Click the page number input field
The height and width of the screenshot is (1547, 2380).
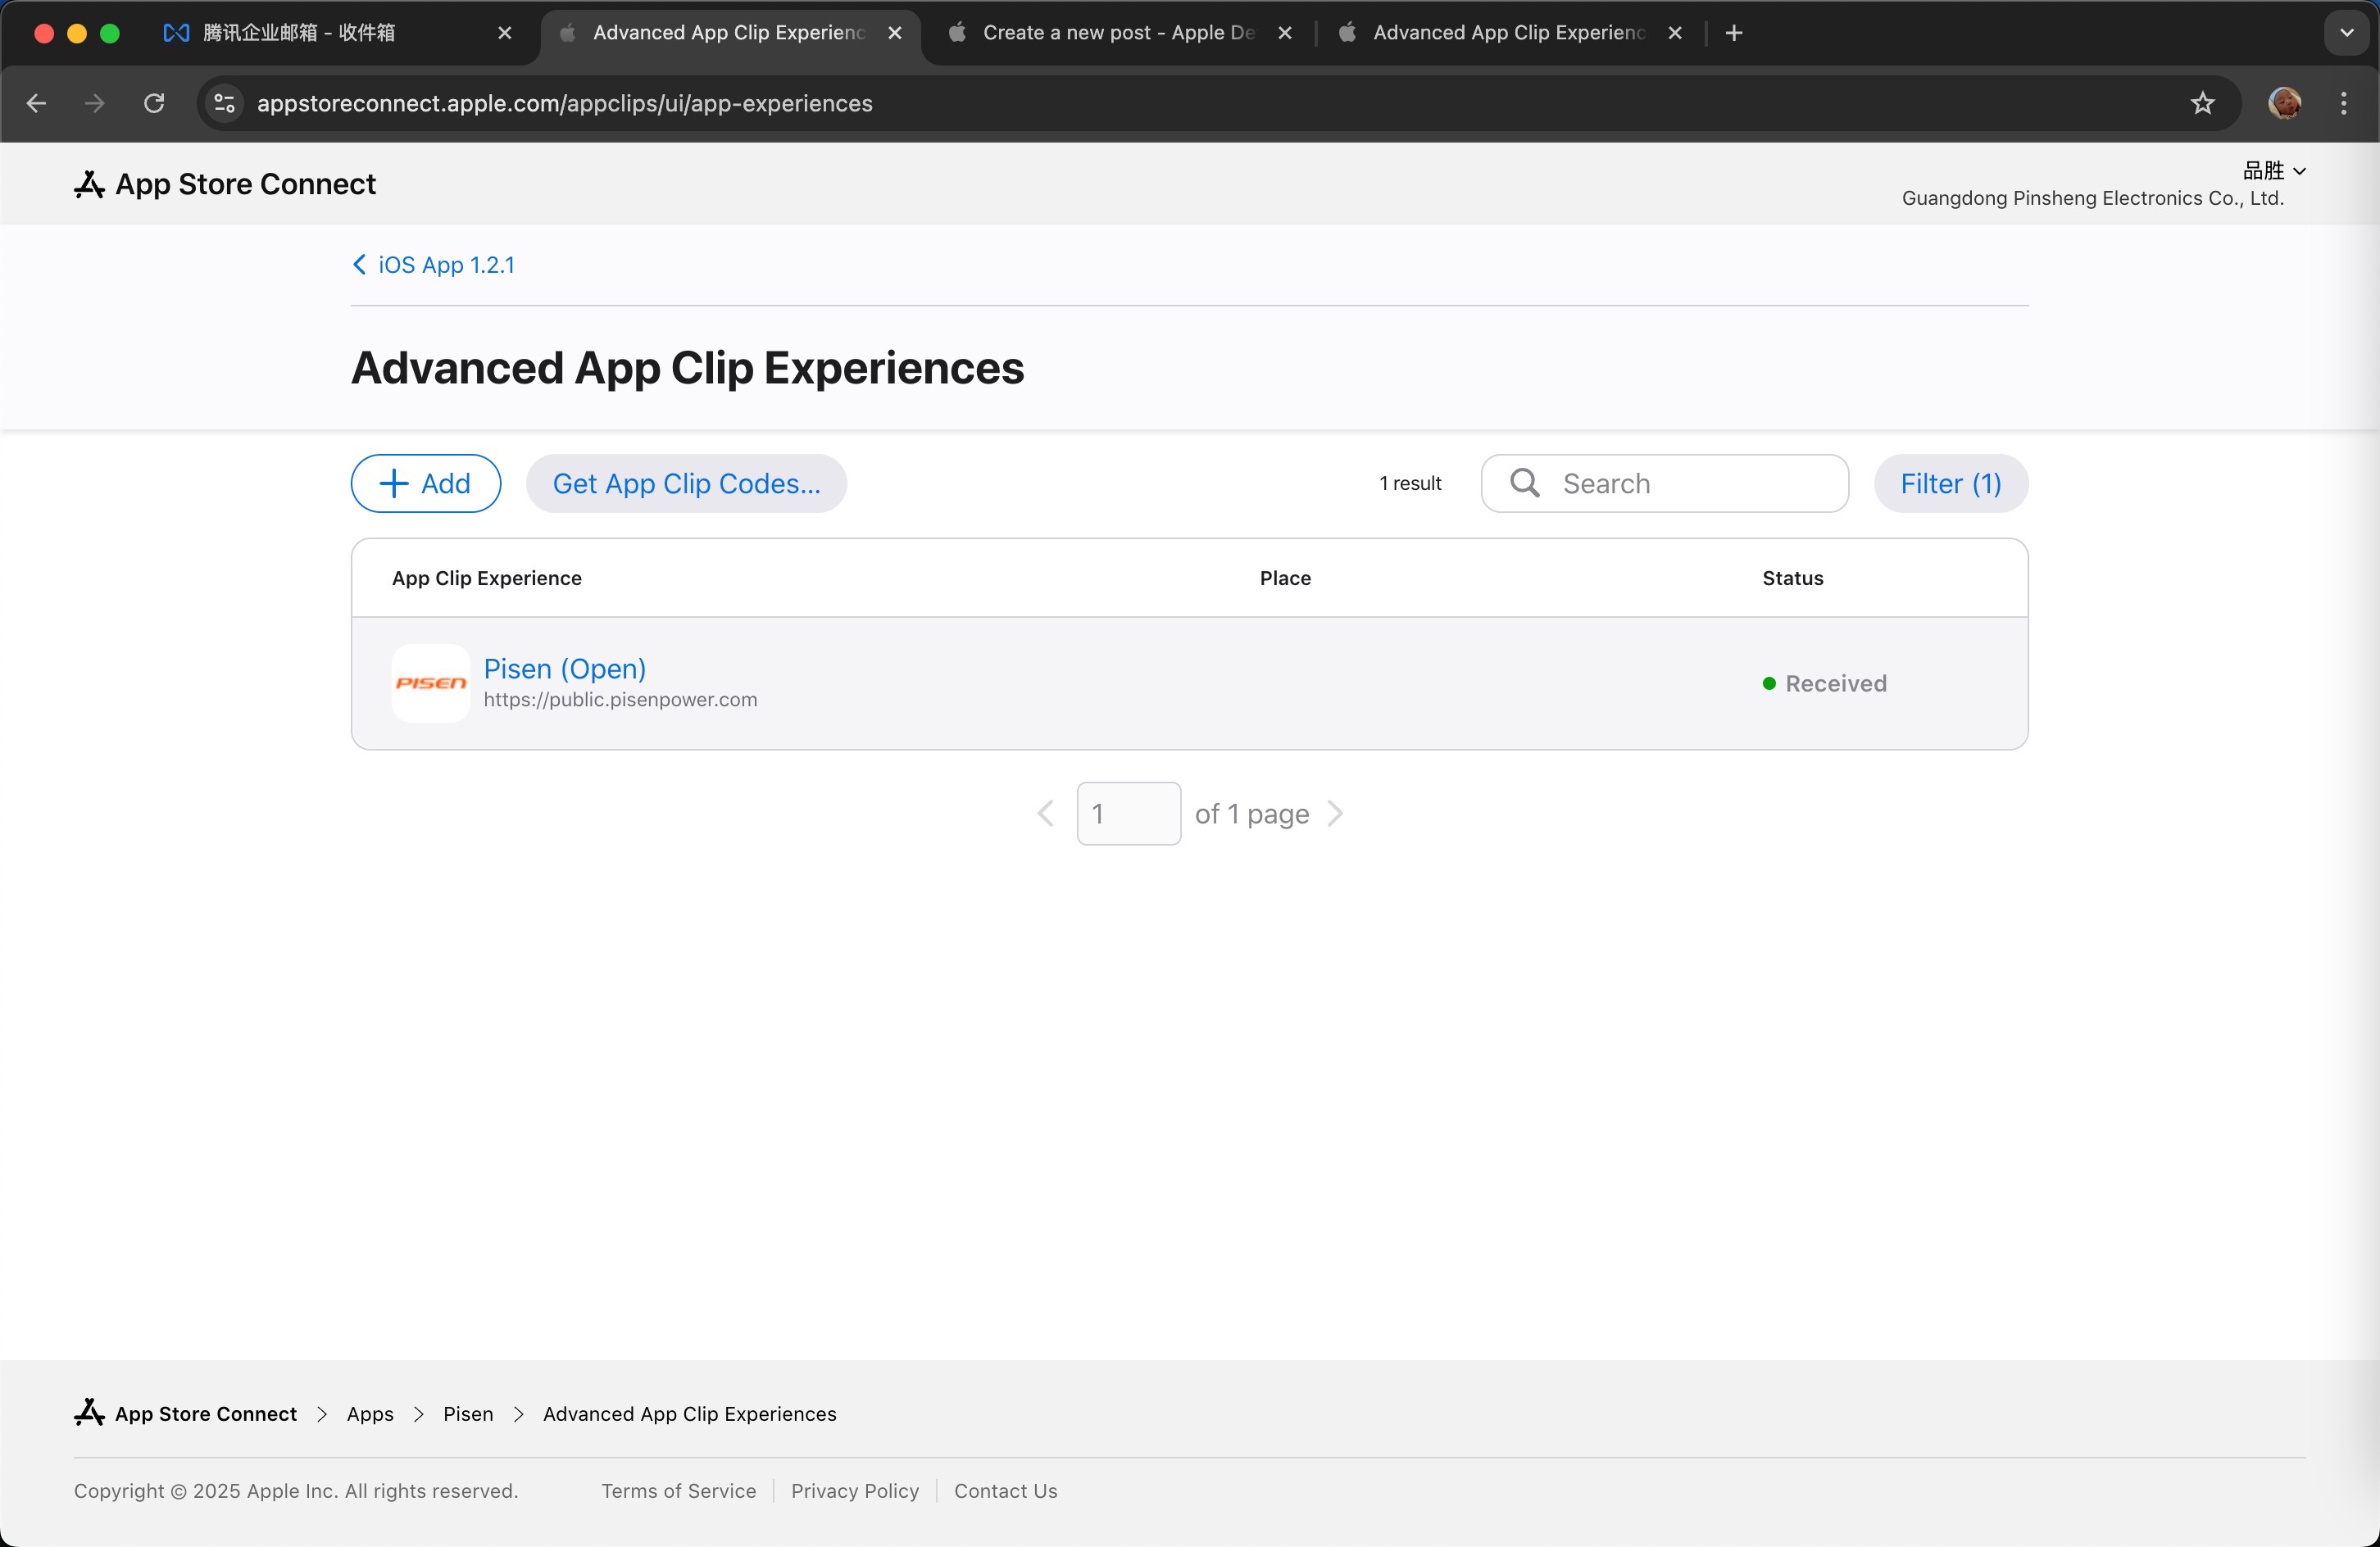tap(1129, 814)
